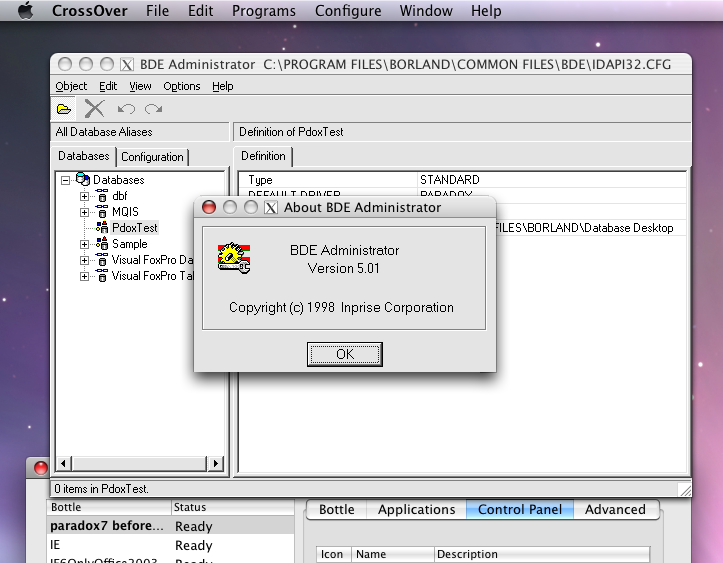723x563 pixels.
Task: Open the View menu
Action: coord(140,86)
